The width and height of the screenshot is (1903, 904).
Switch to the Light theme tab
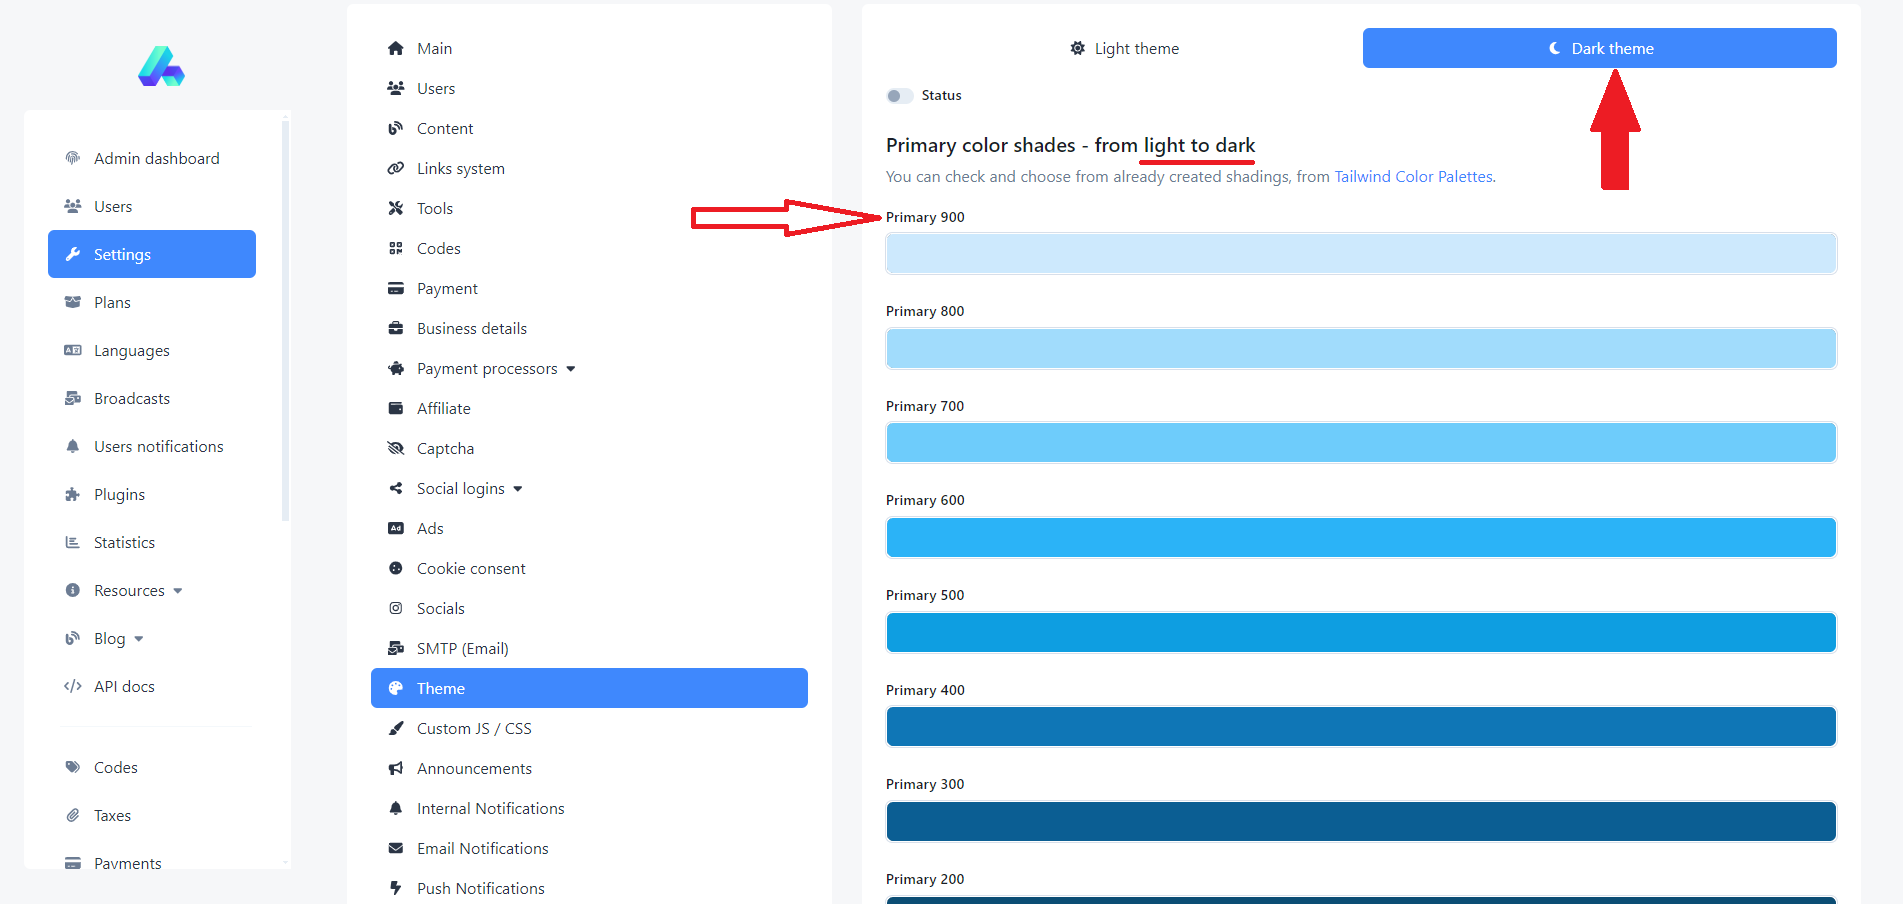click(x=1124, y=48)
